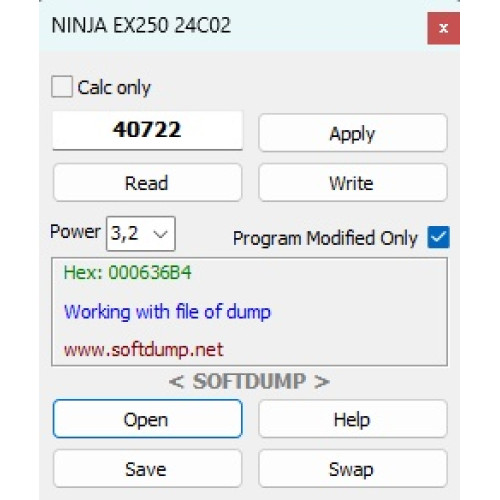The width and height of the screenshot is (500, 500).
Task: Click the window title NINJA EX250 24C02
Action: coord(141,25)
